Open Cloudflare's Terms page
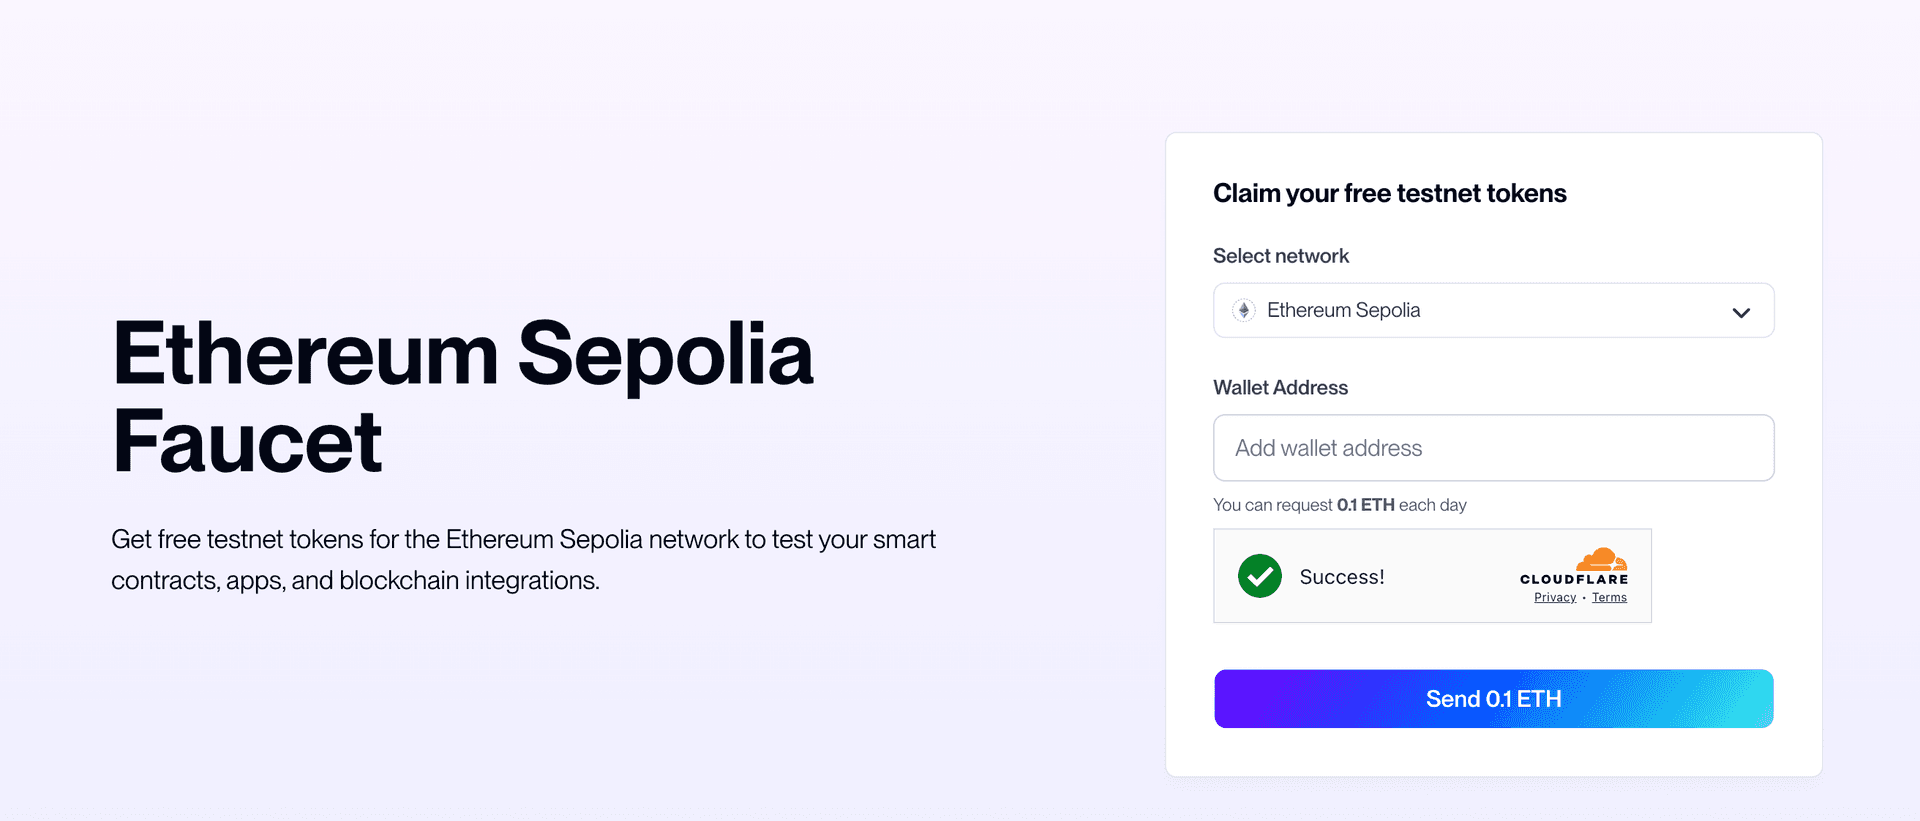 [1610, 596]
